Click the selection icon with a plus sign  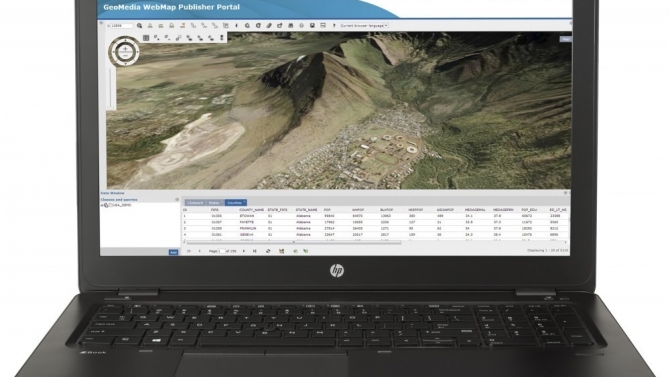pyautogui.click(x=156, y=38)
